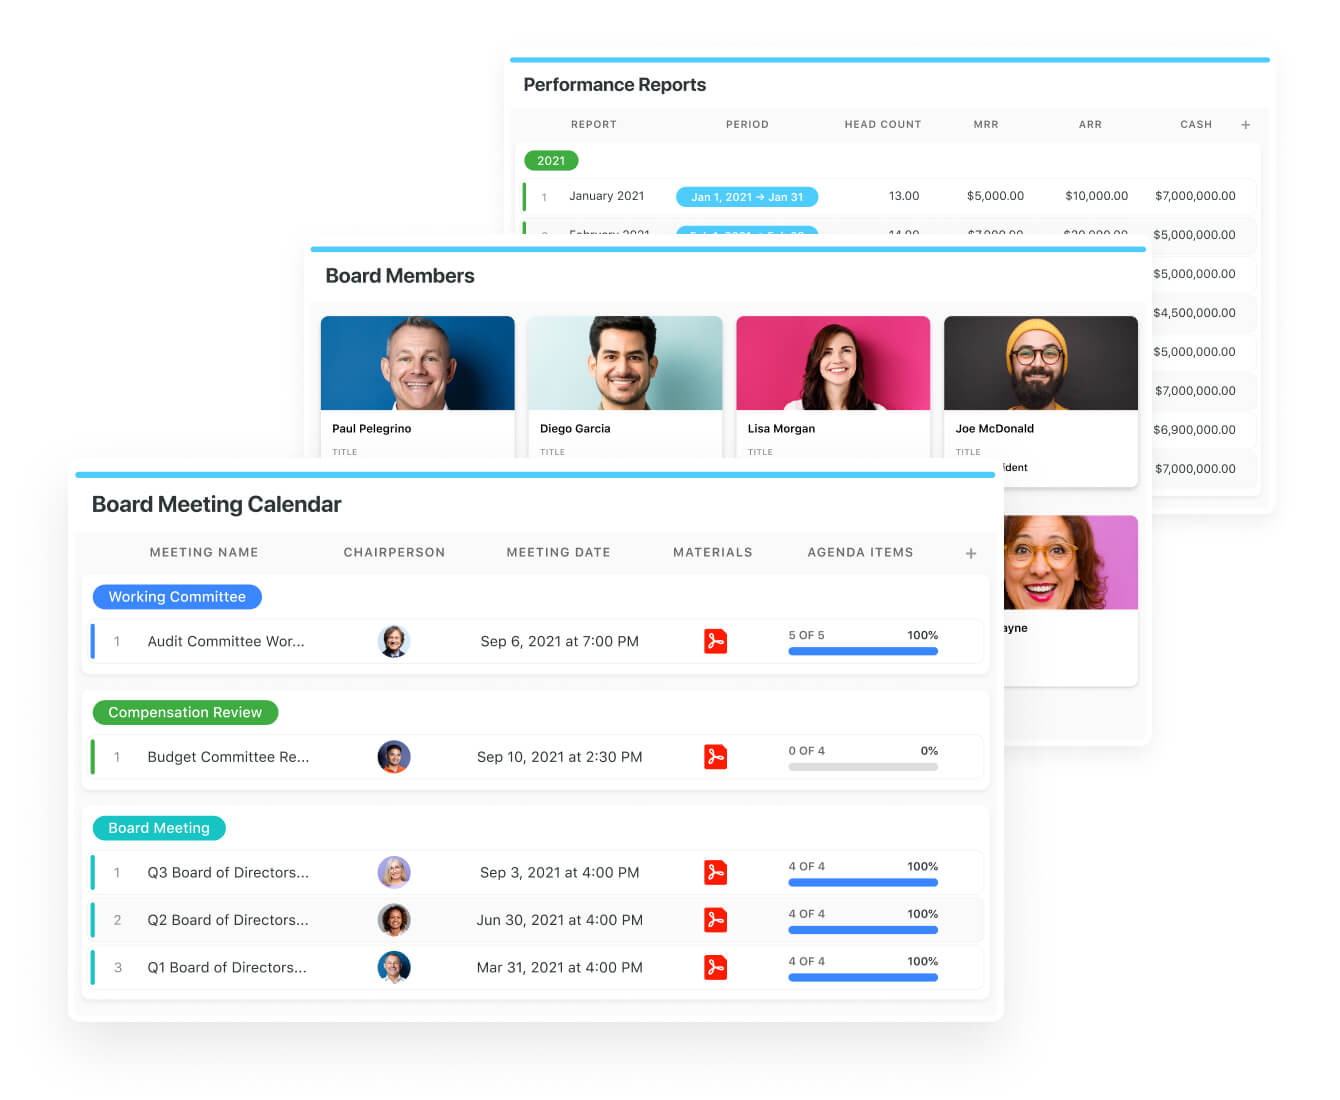Screen dimensions: 1340x1100
Task: Click the Audit Committee chairperson avatar
Action: 394,641
